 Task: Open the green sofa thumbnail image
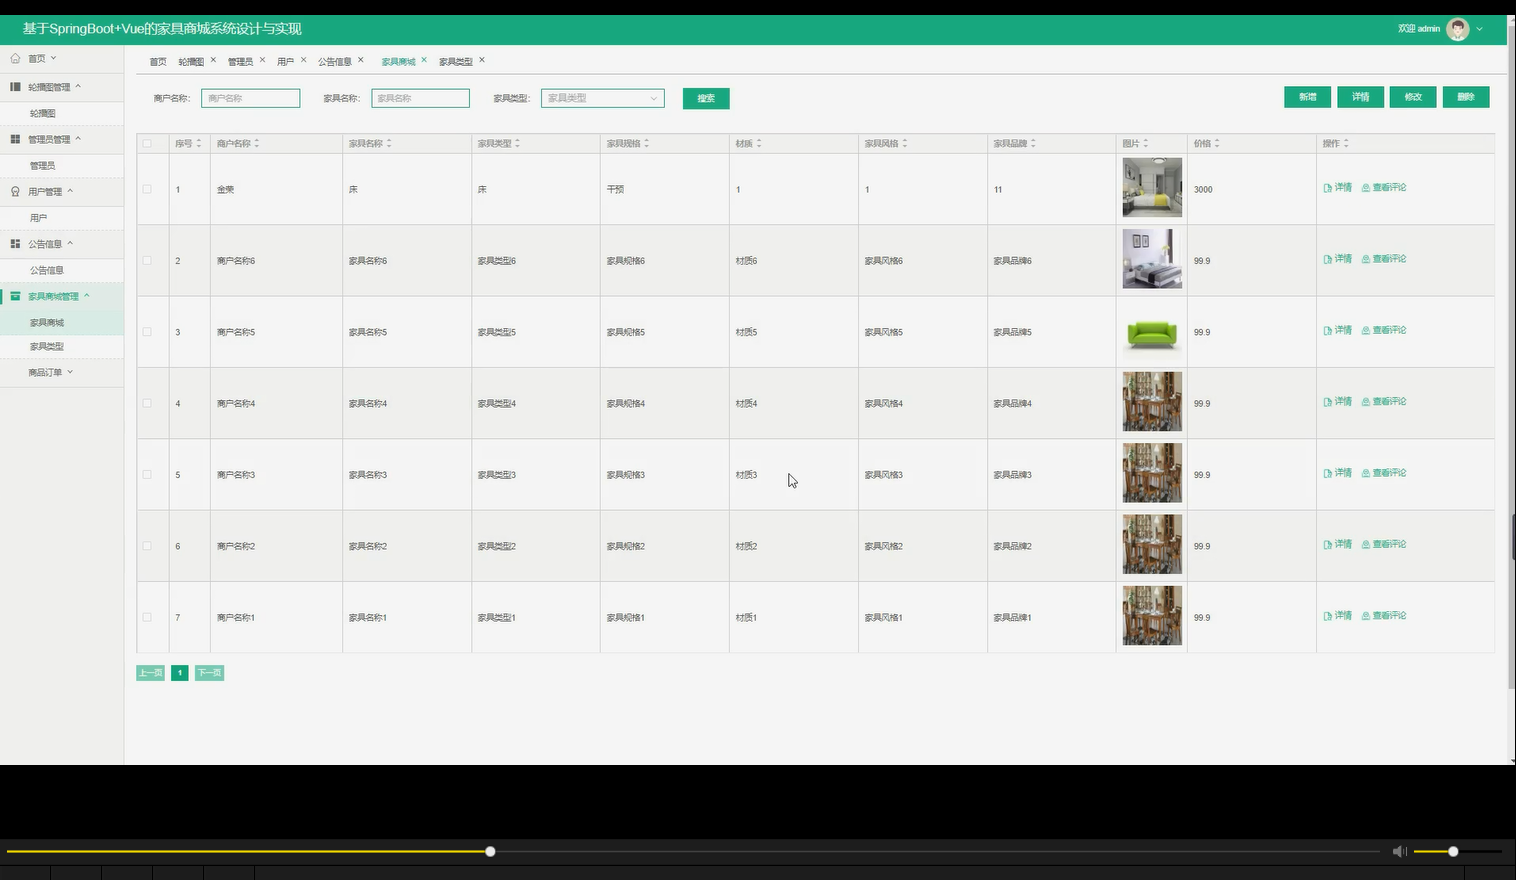(x=1152, y=331)
